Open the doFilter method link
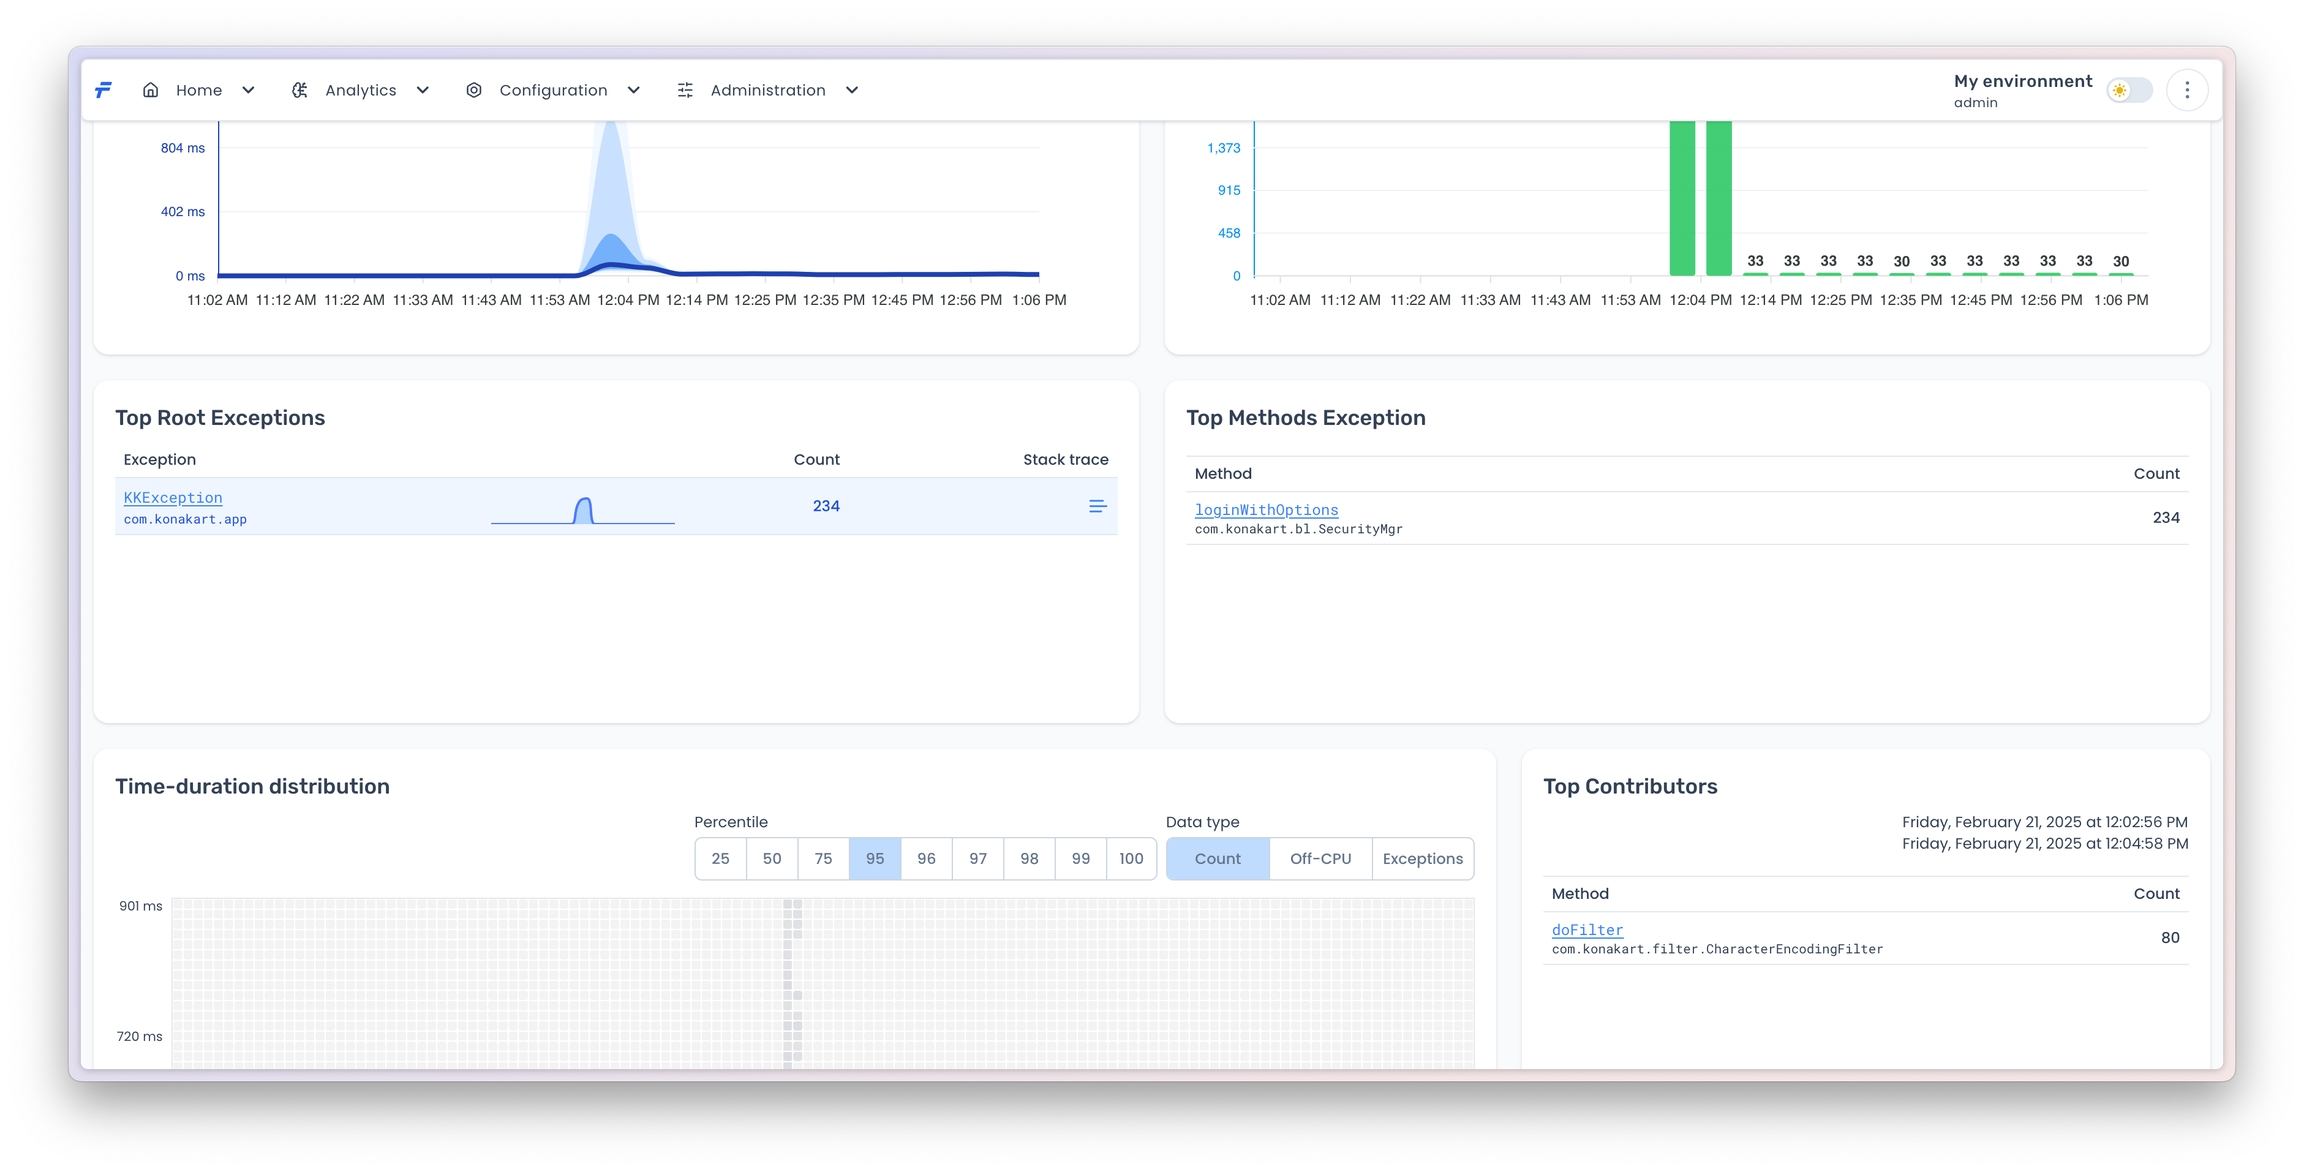 [x=1587, y=930]
